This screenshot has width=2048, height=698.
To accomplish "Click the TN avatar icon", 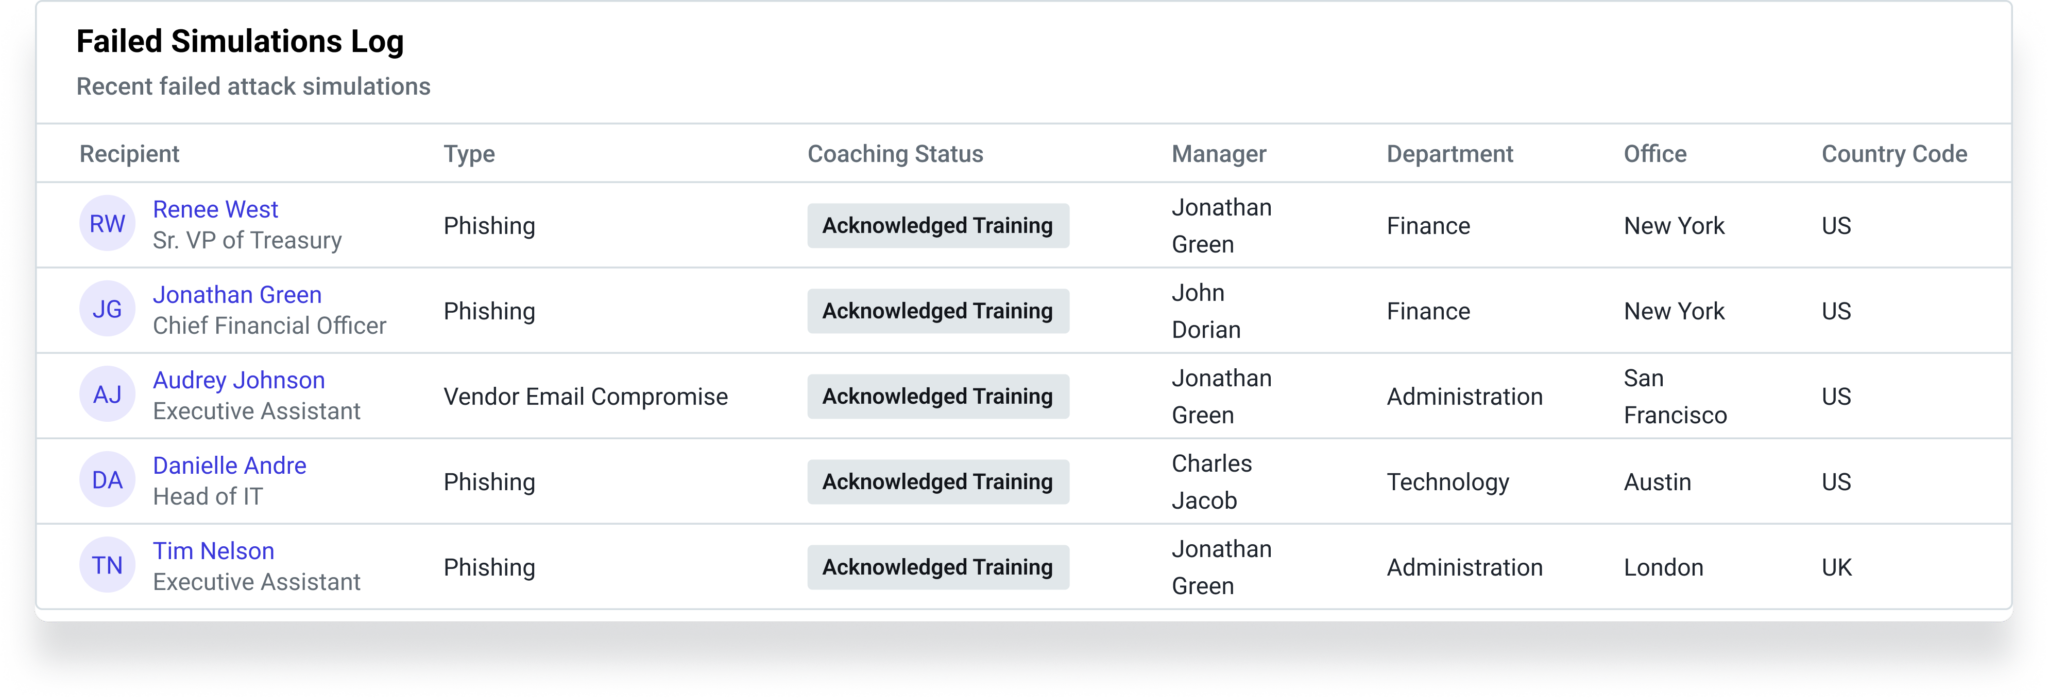I will point(107,566).
